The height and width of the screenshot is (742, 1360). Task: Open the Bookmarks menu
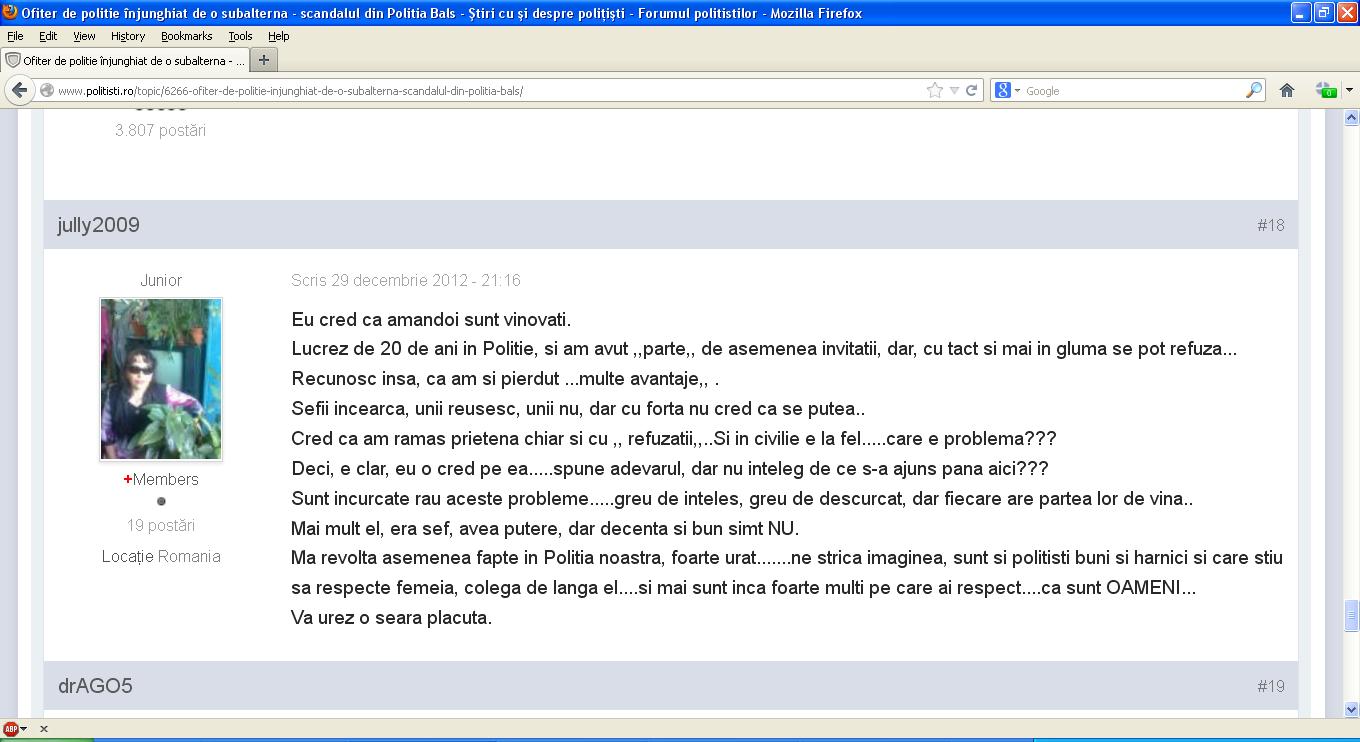point(186,36)
